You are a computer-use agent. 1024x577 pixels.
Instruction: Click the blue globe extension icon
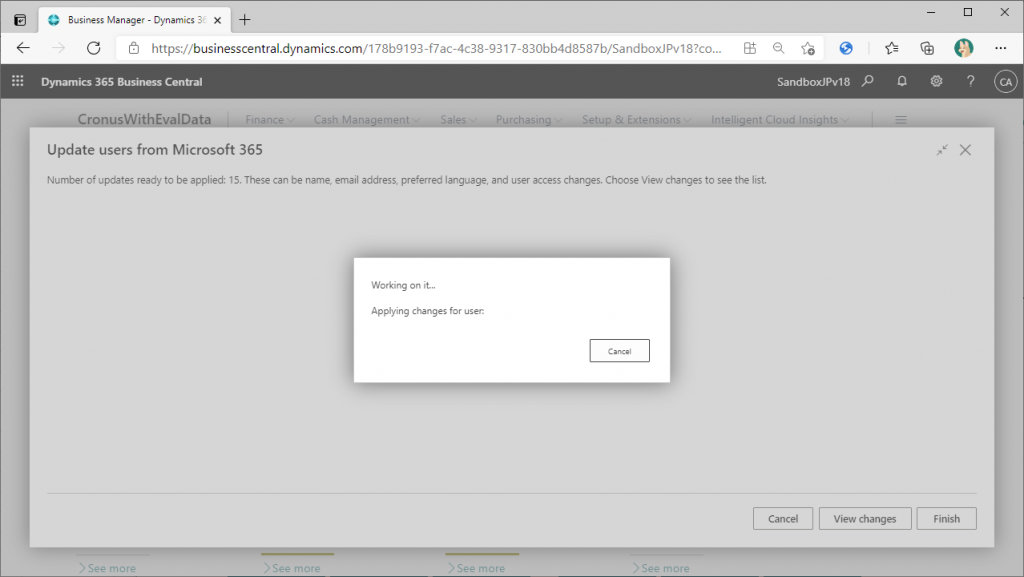846,48
